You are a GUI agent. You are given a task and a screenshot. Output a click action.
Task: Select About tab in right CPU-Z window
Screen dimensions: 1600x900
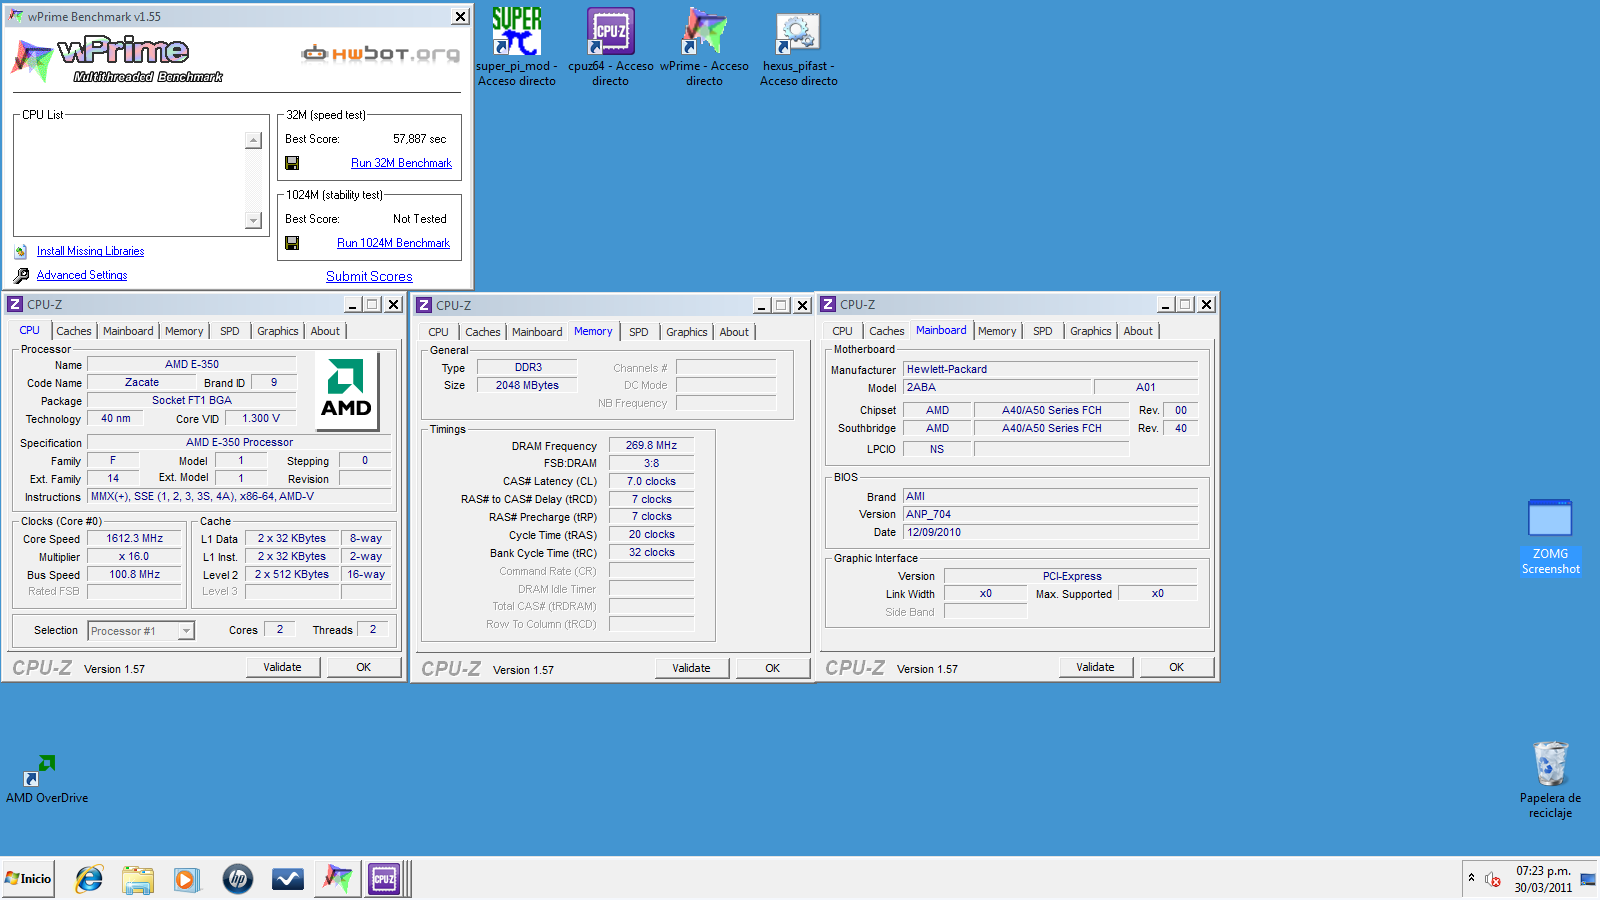pyautogui.click(x=1138, y=331)
